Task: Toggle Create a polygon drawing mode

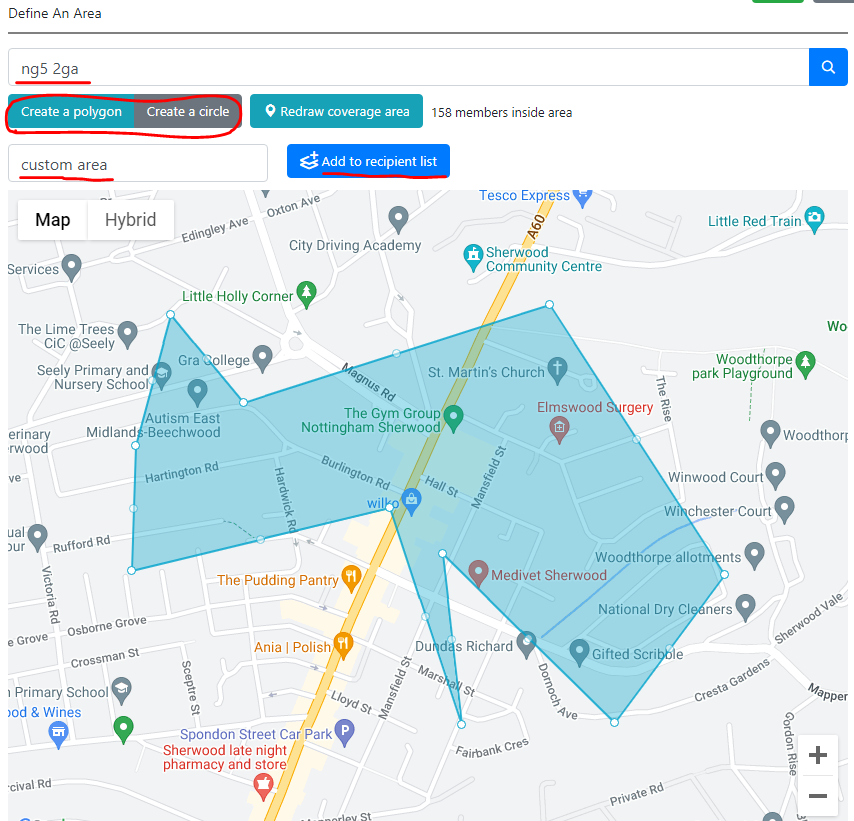Action: coord(71,112)
